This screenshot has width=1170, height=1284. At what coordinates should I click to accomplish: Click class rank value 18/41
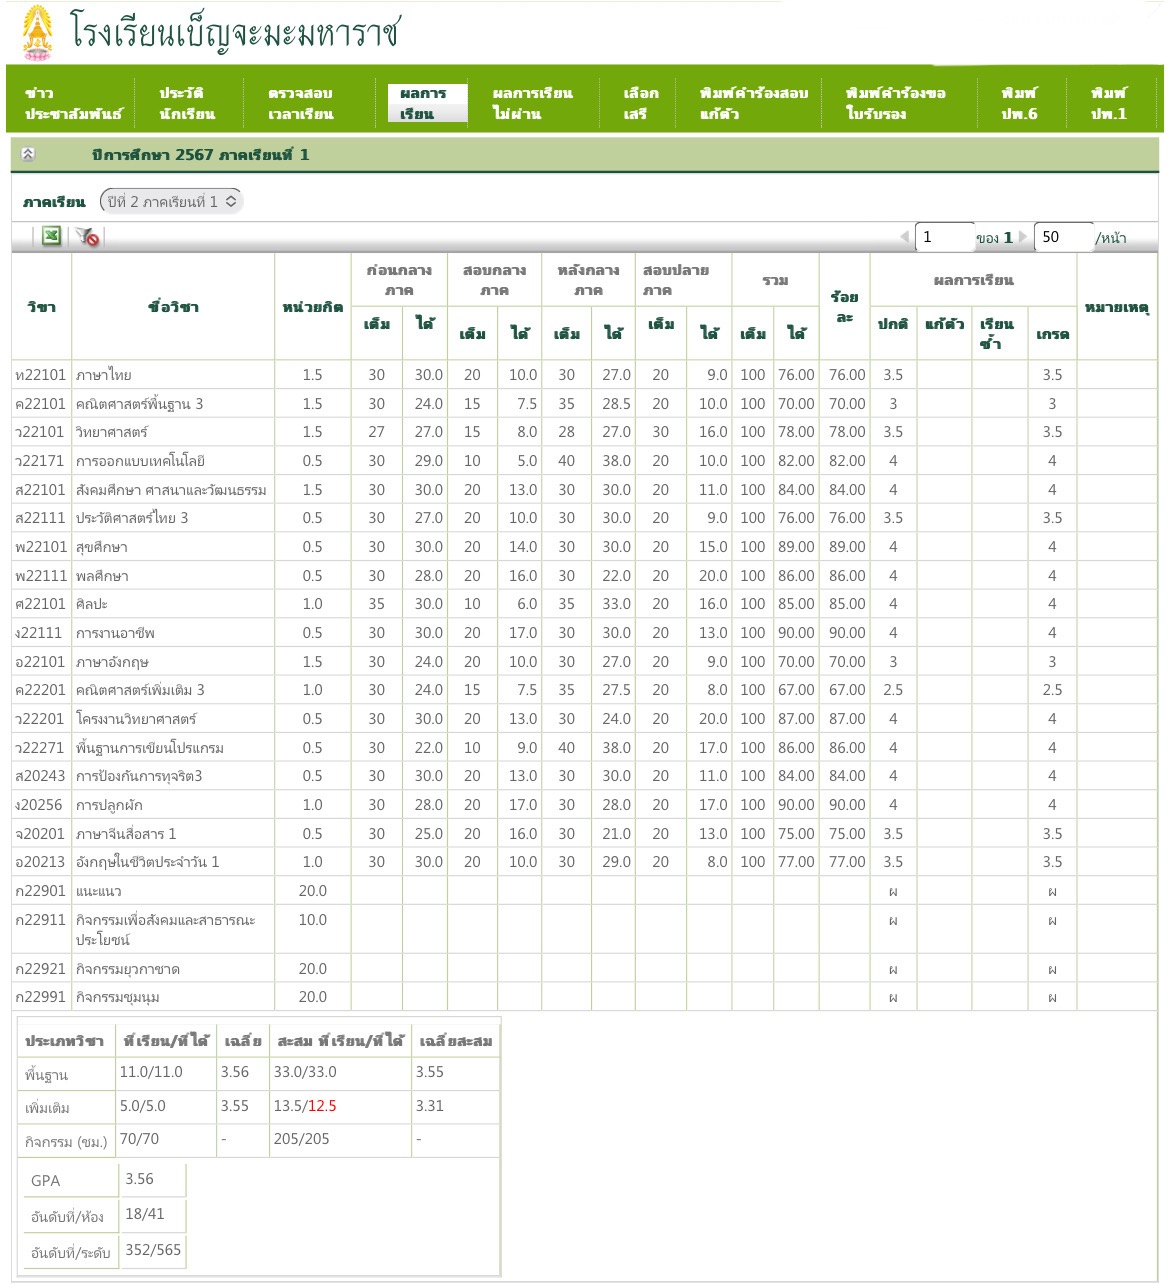pyautogui.click(x=145, y=1214)
